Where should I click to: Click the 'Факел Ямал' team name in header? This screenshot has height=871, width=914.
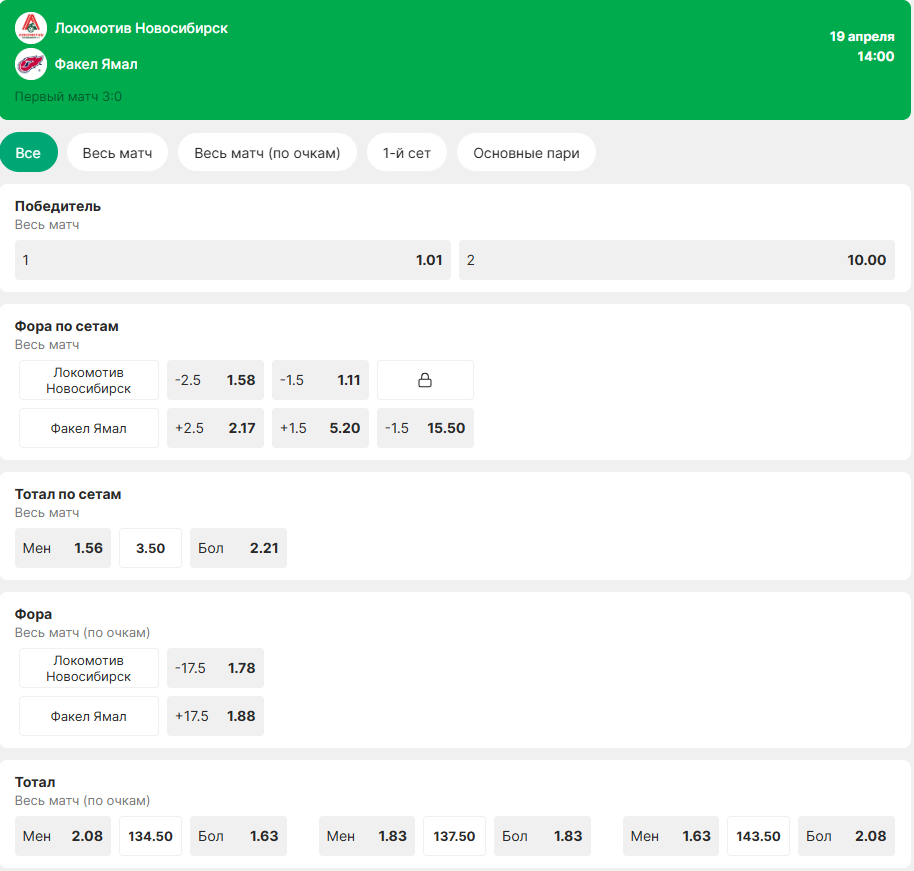(96, 64)
